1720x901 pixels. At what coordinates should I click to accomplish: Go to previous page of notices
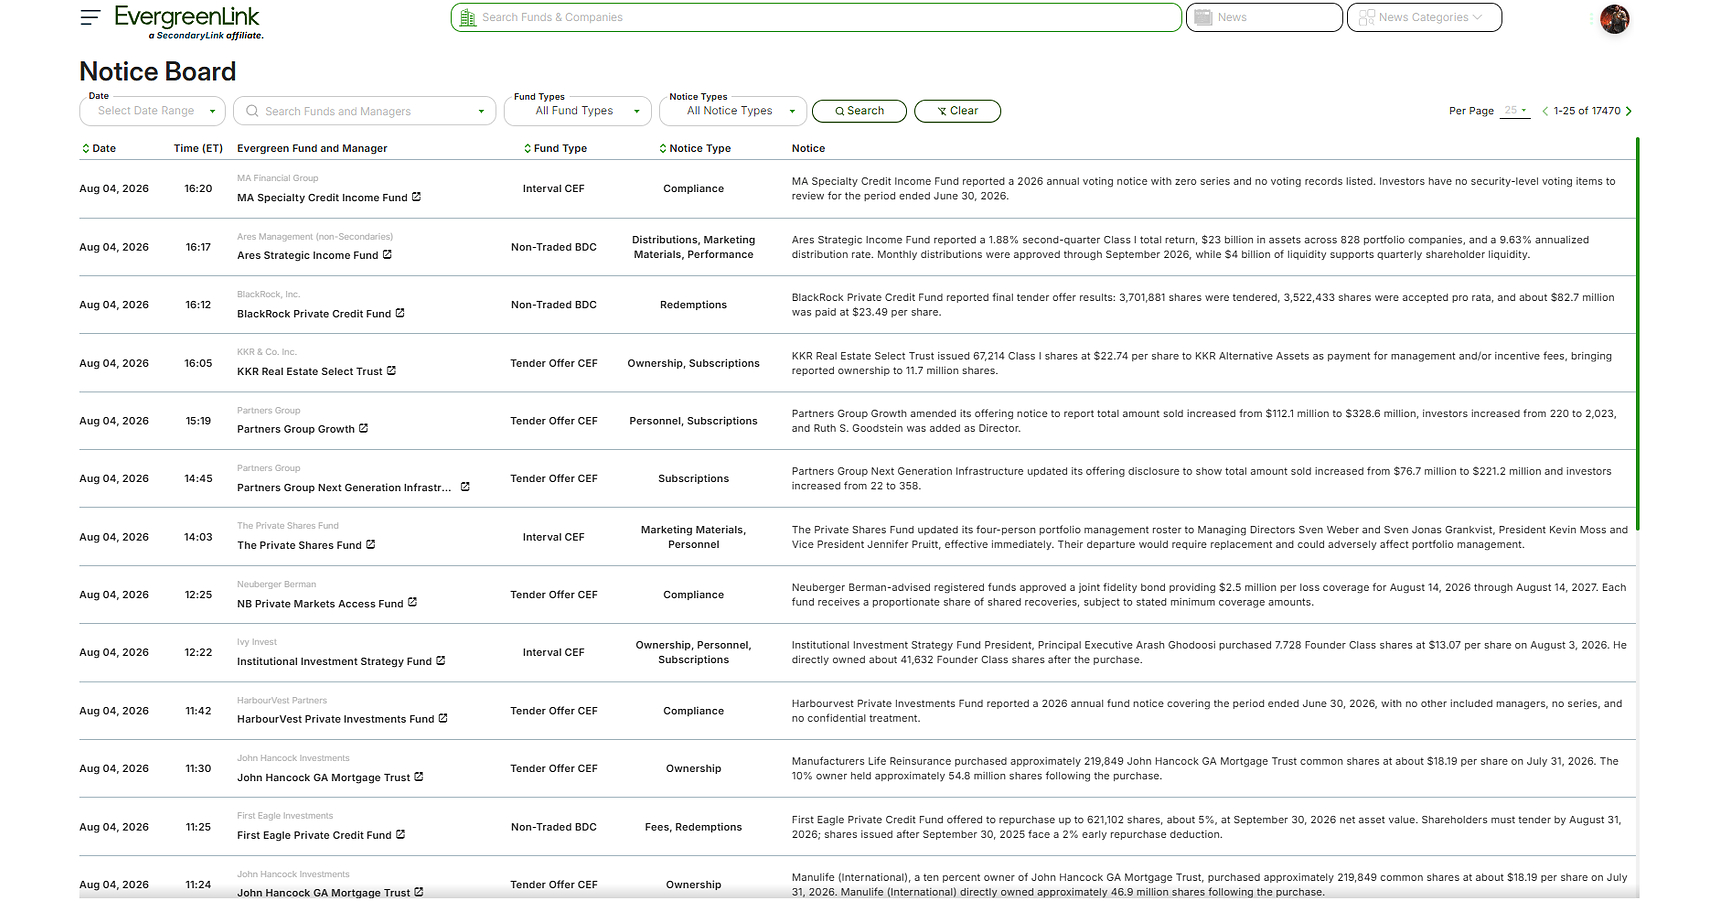coord(1545,111)
